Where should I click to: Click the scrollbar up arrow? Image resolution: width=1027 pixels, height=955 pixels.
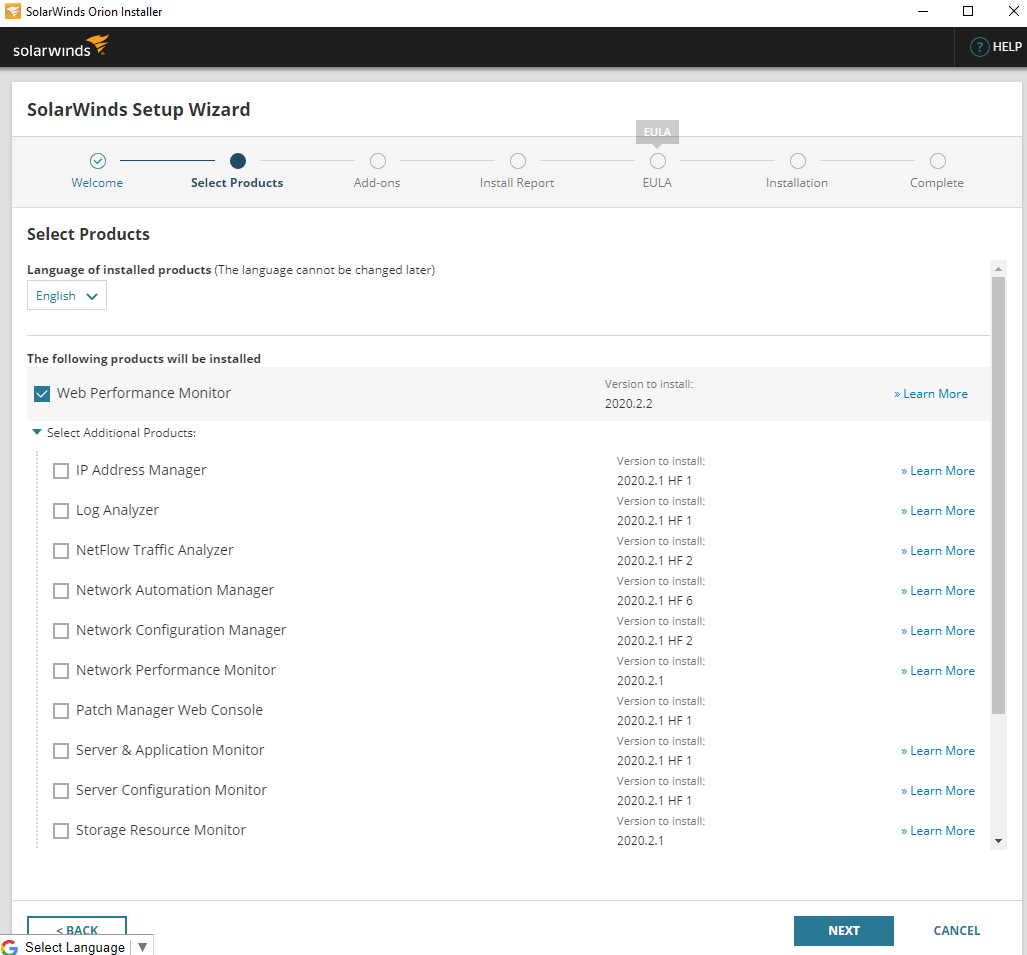[998, 269]
